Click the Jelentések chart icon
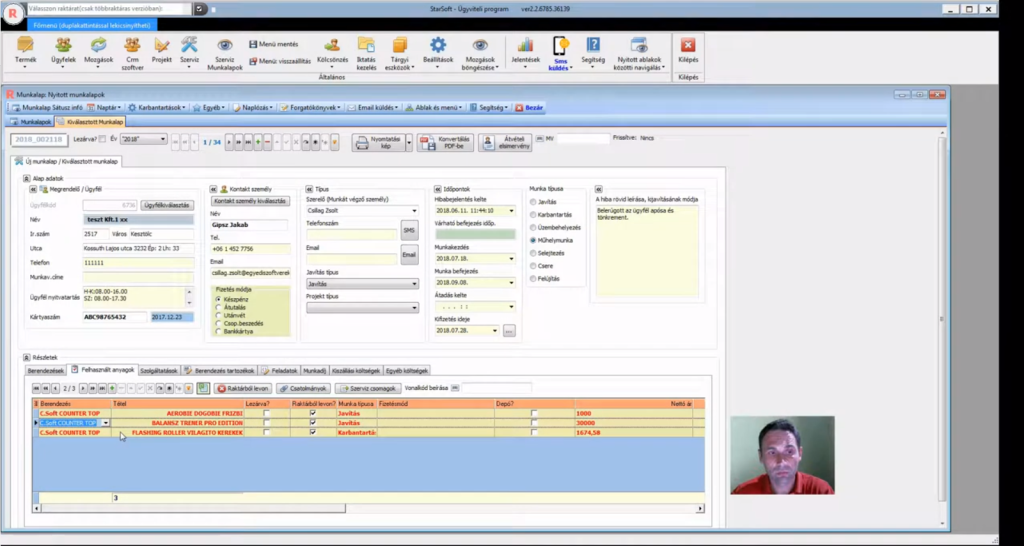 [525, 45]
